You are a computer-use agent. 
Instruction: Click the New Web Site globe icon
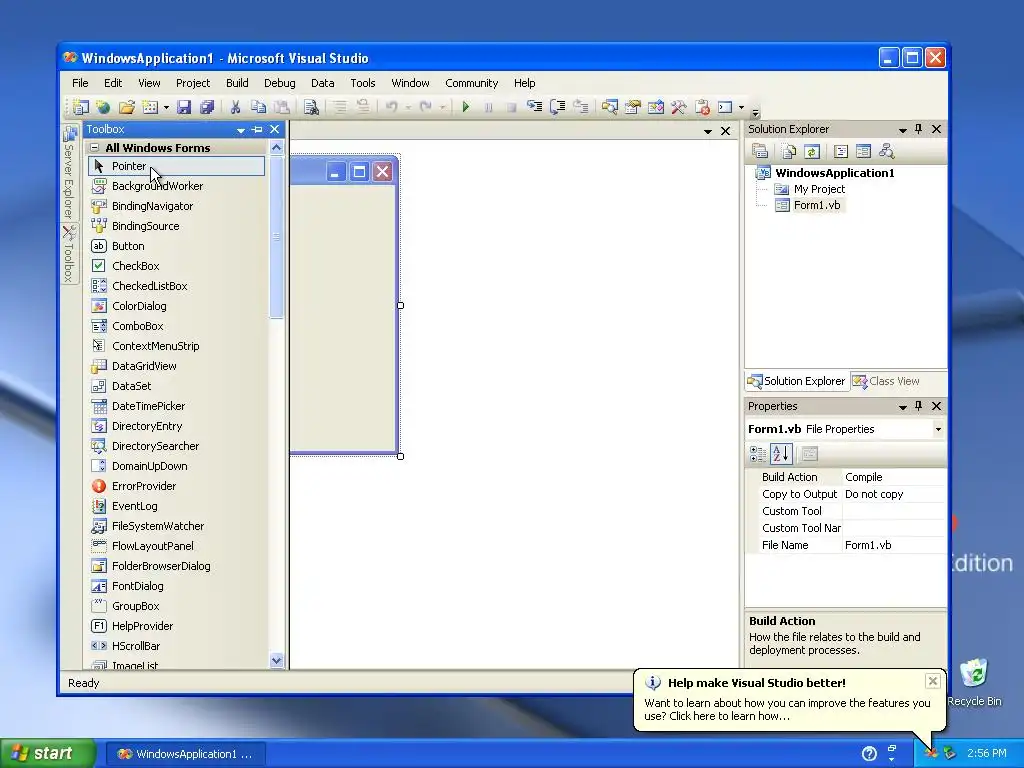tap(103, 106)
